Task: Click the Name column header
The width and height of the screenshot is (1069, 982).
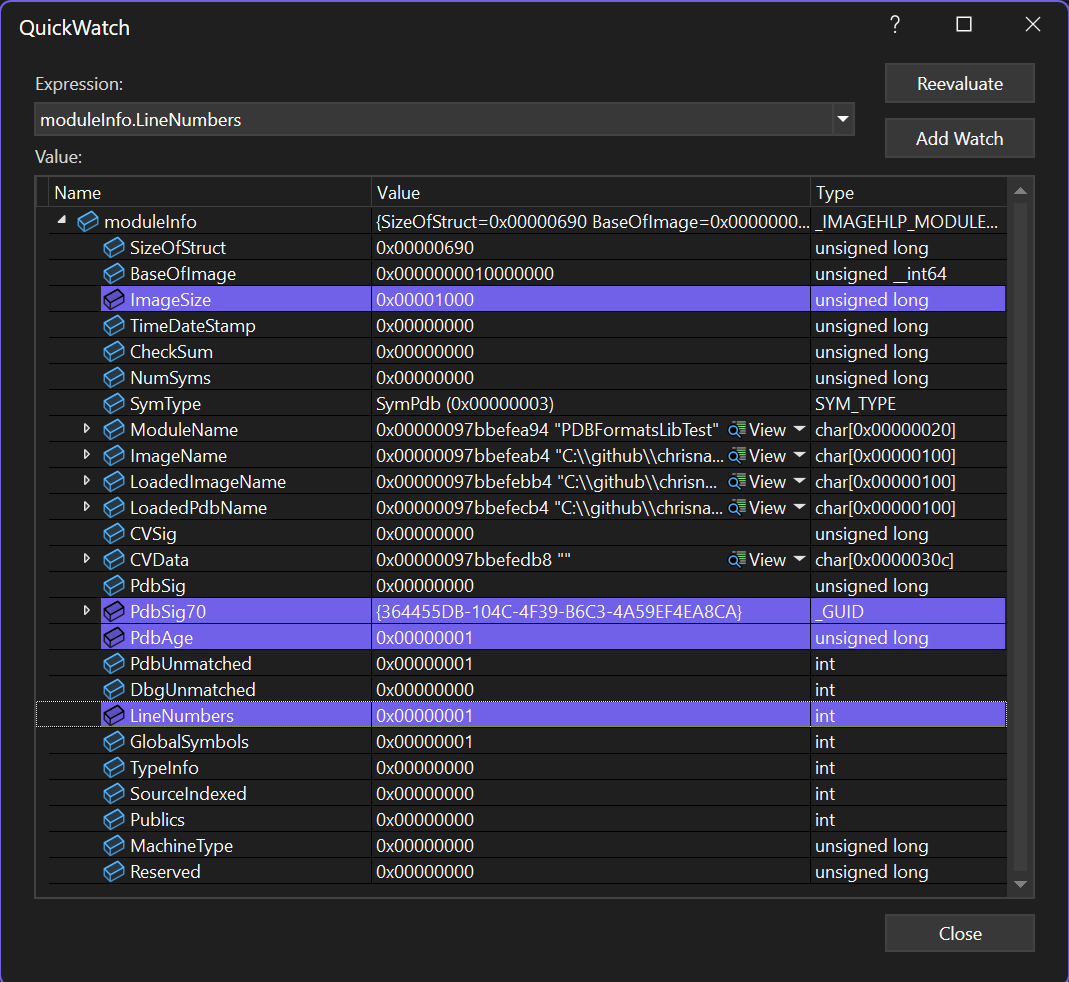Action: click(x=210, y=192)
